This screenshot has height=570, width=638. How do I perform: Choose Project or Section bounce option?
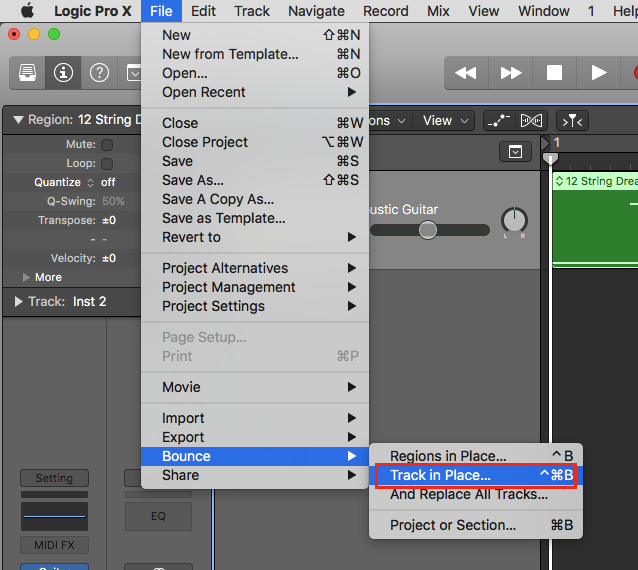[476, 525]
